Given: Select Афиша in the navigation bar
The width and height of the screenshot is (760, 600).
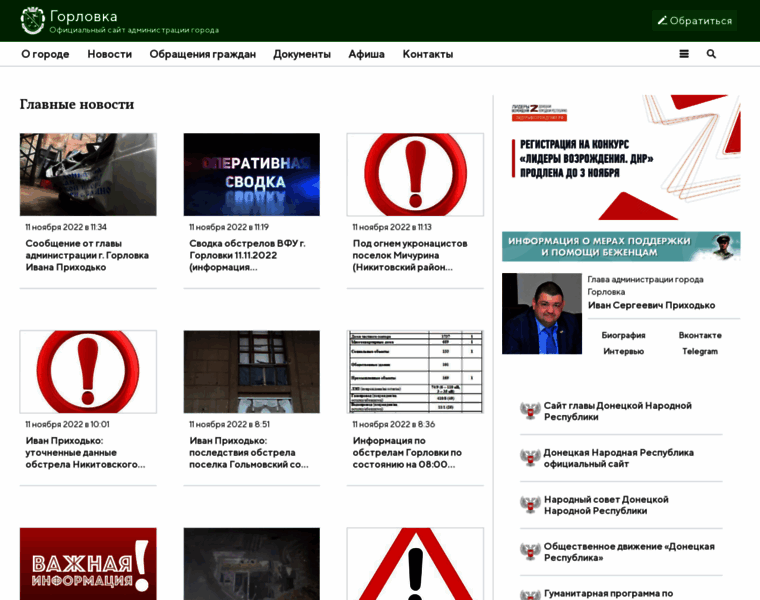Looking at the screenshot, I should tap(366, 54).
